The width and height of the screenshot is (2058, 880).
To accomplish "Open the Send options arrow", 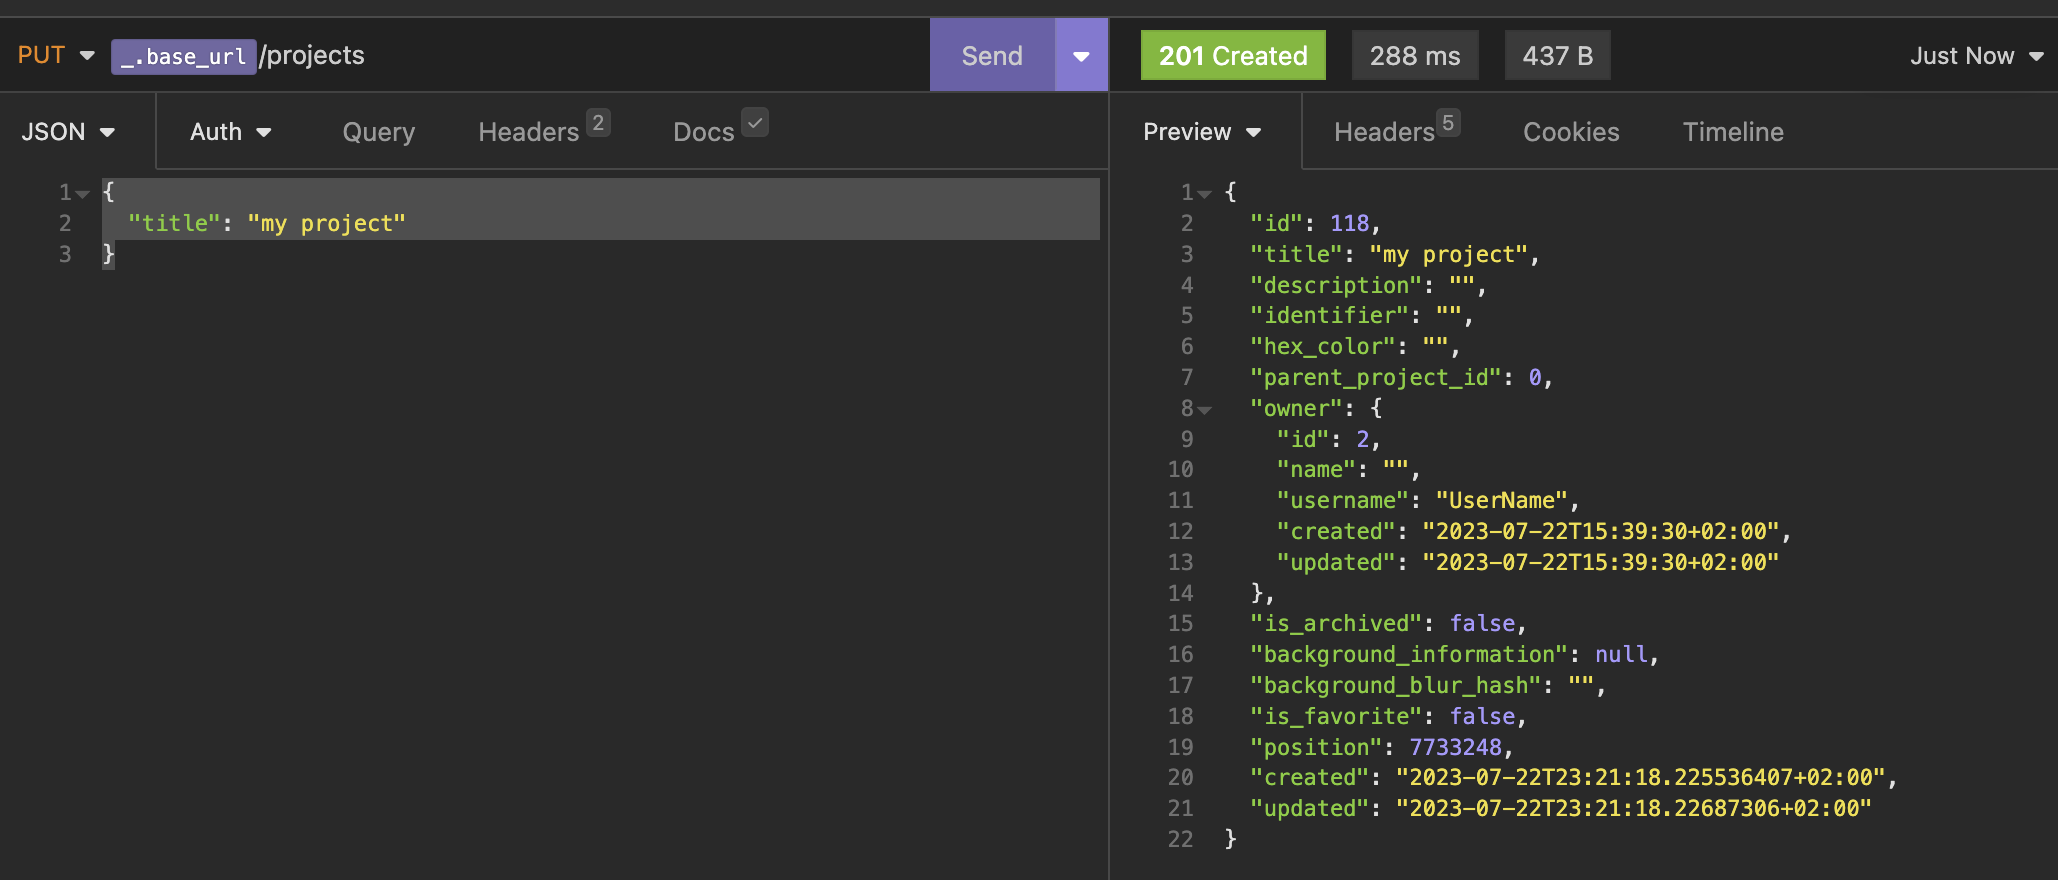I will tap(1081, 55).
